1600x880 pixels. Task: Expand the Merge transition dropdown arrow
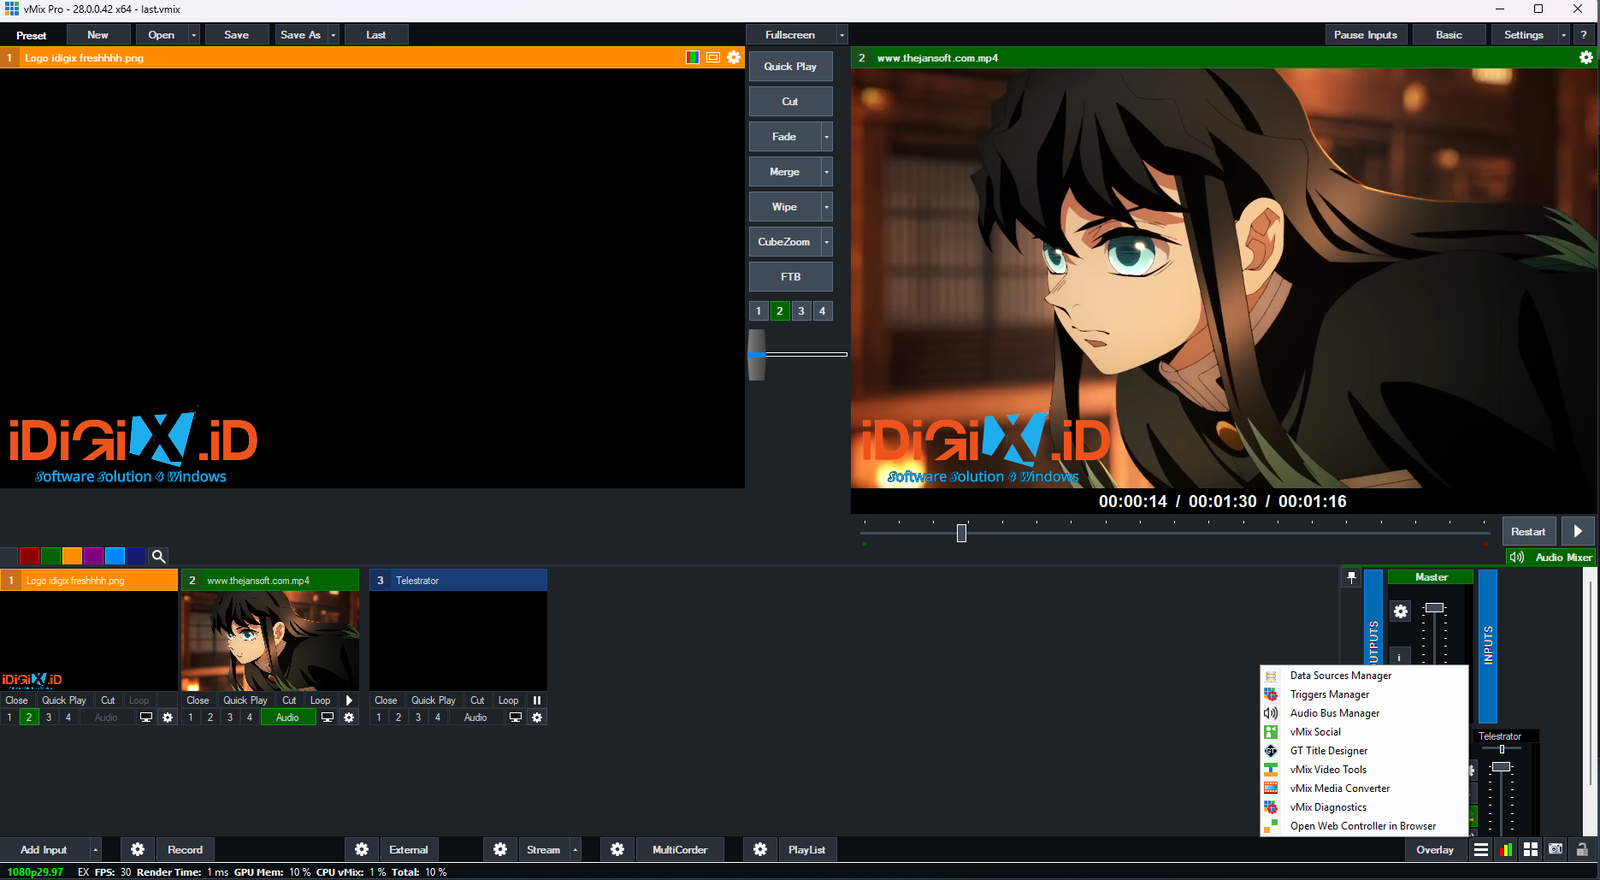click(827, 172)
